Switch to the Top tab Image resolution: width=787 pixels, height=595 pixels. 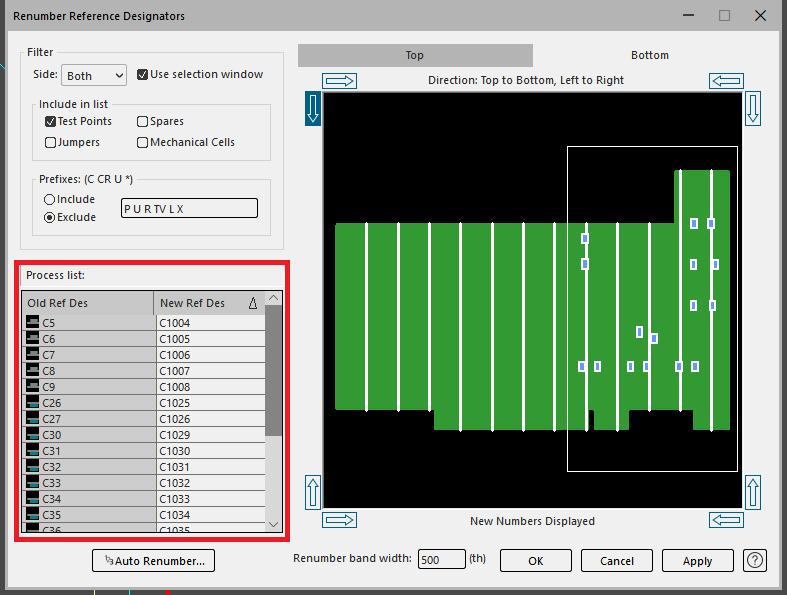click(x=415, y=55)
